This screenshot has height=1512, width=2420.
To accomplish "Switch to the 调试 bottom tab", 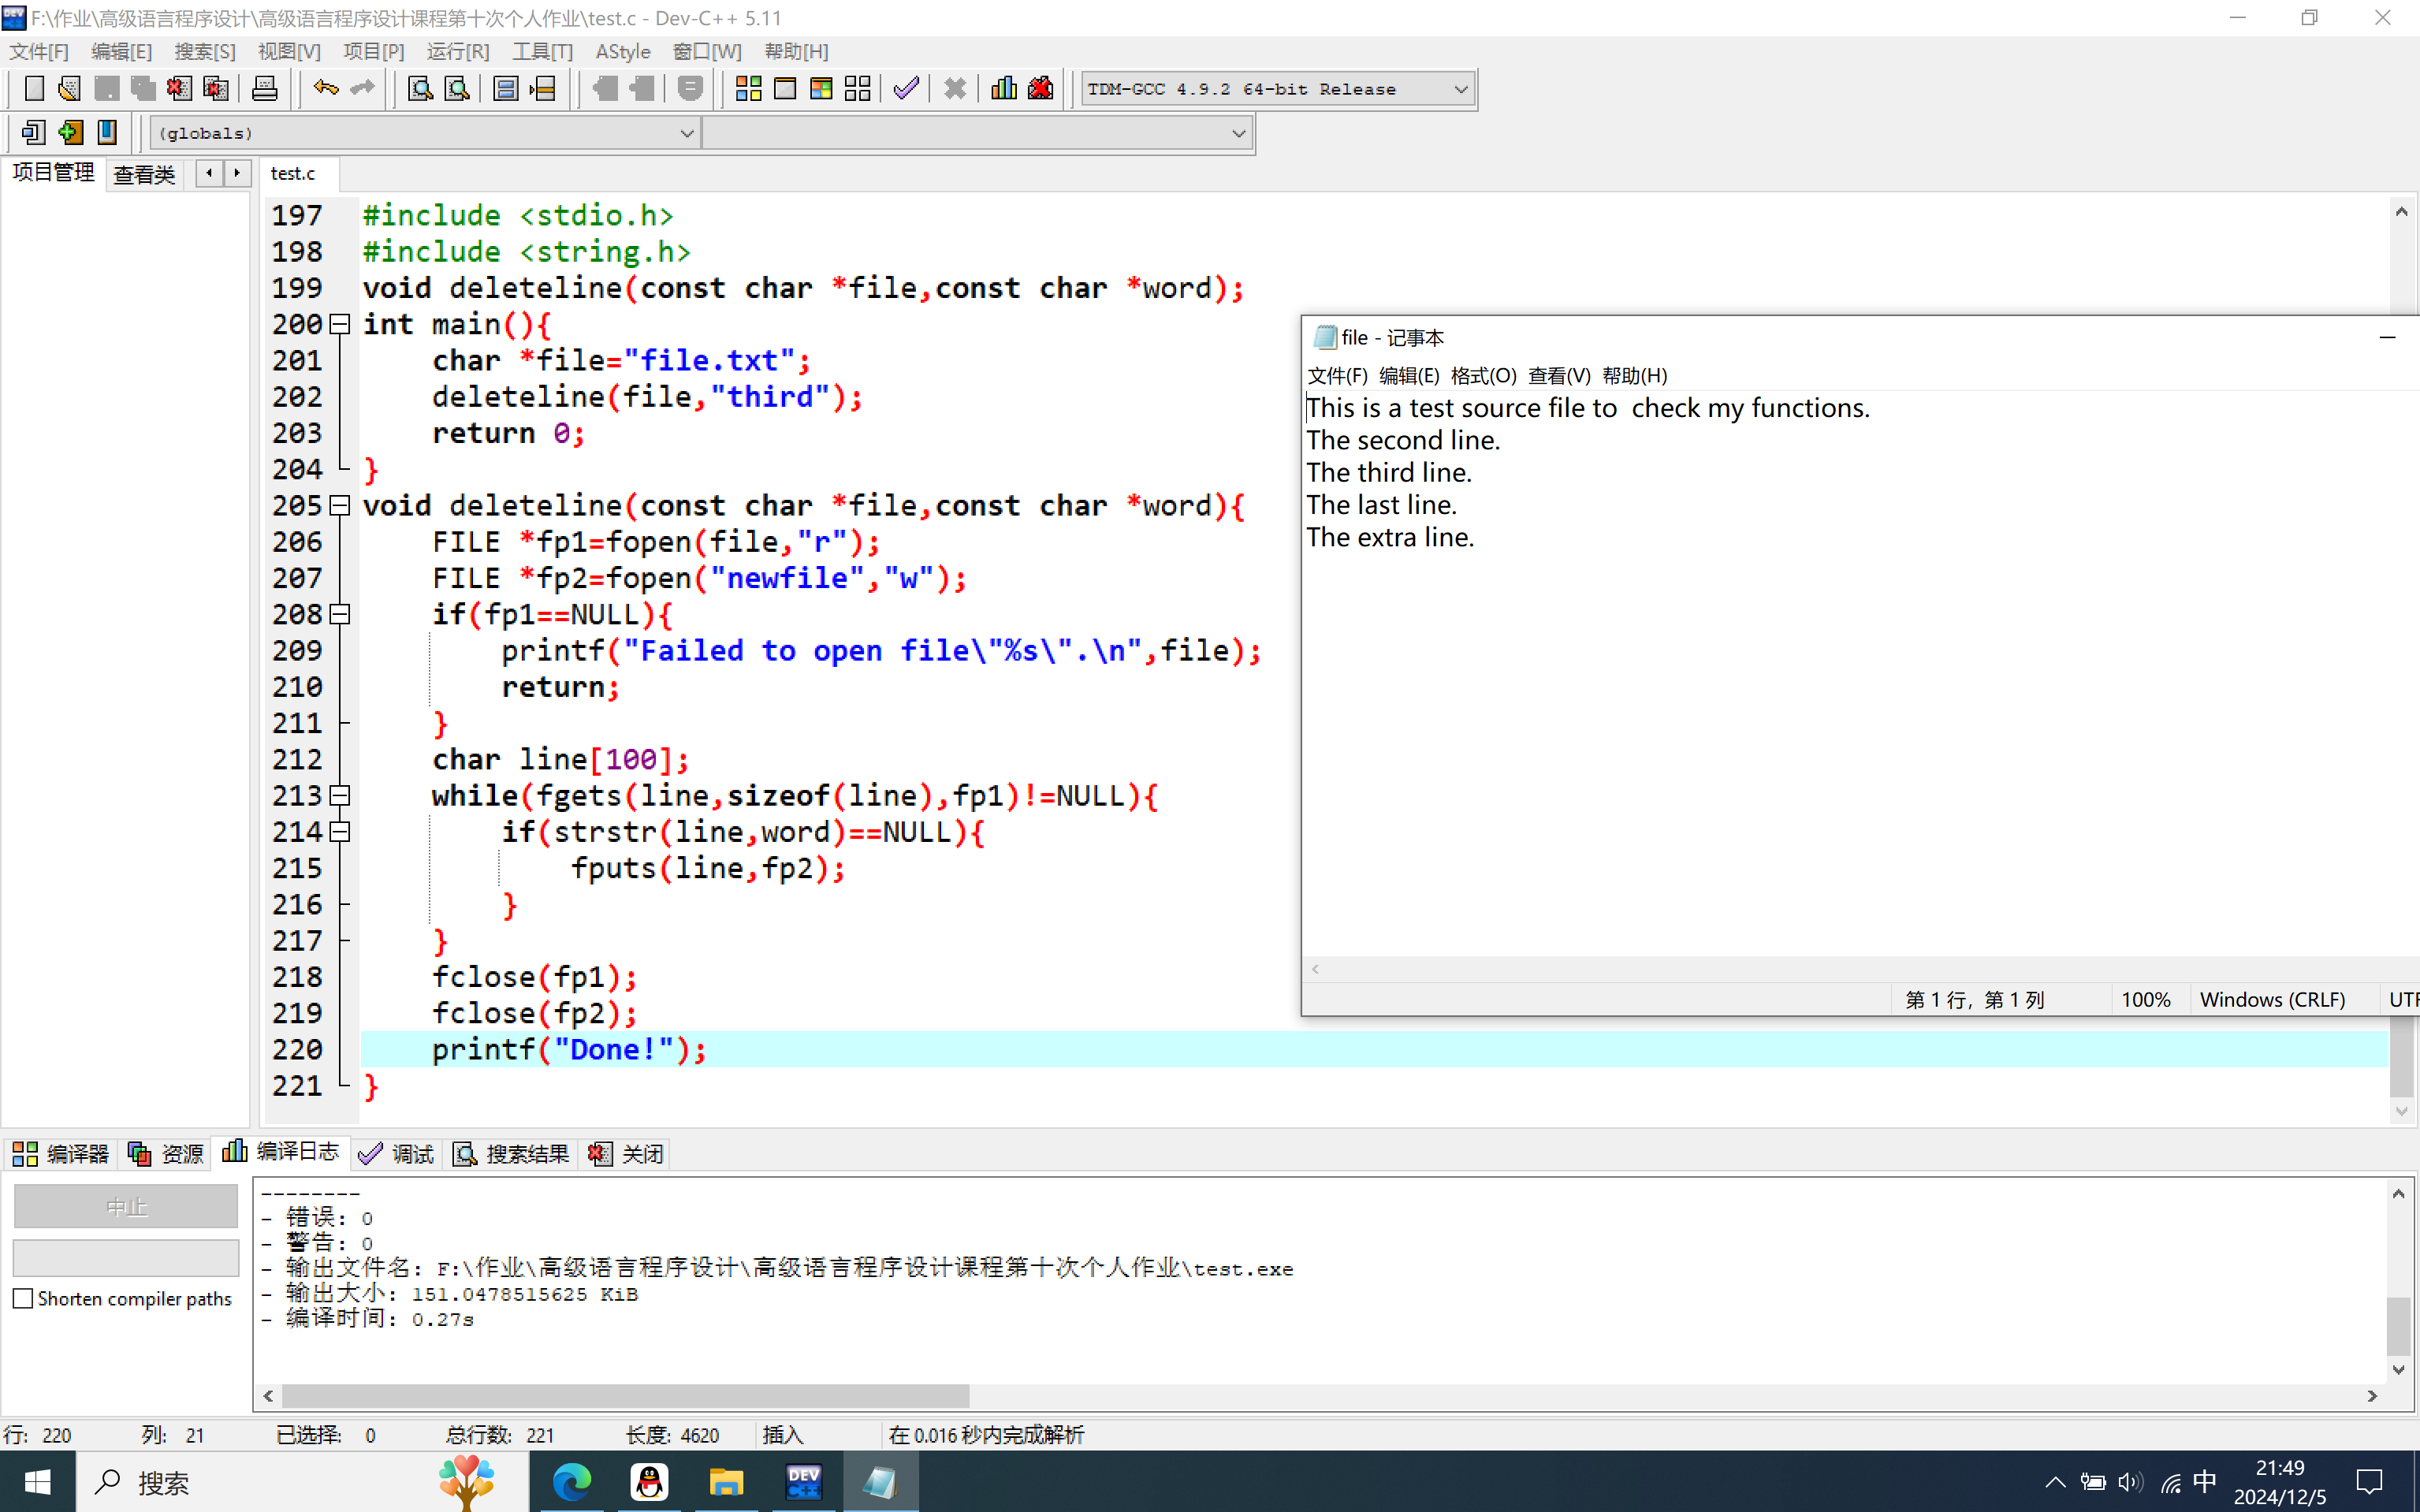I will (397, 1154).
